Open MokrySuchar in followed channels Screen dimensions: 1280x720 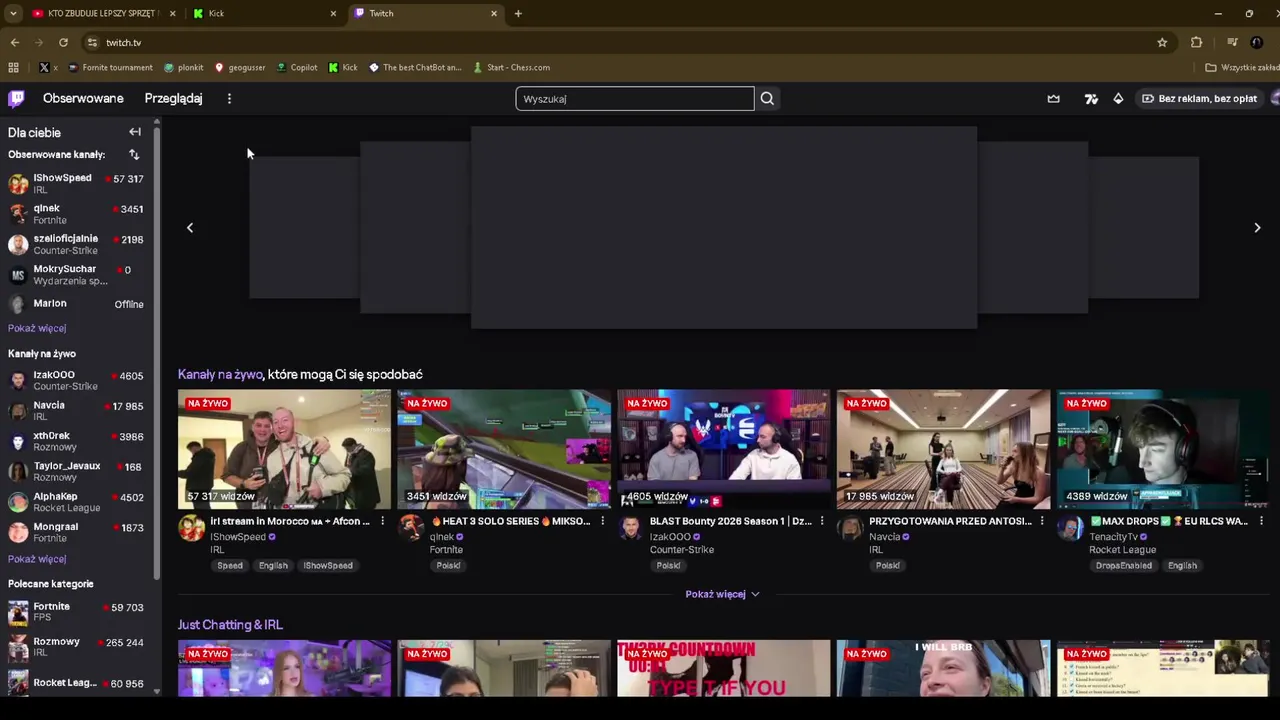pos(77,274)
